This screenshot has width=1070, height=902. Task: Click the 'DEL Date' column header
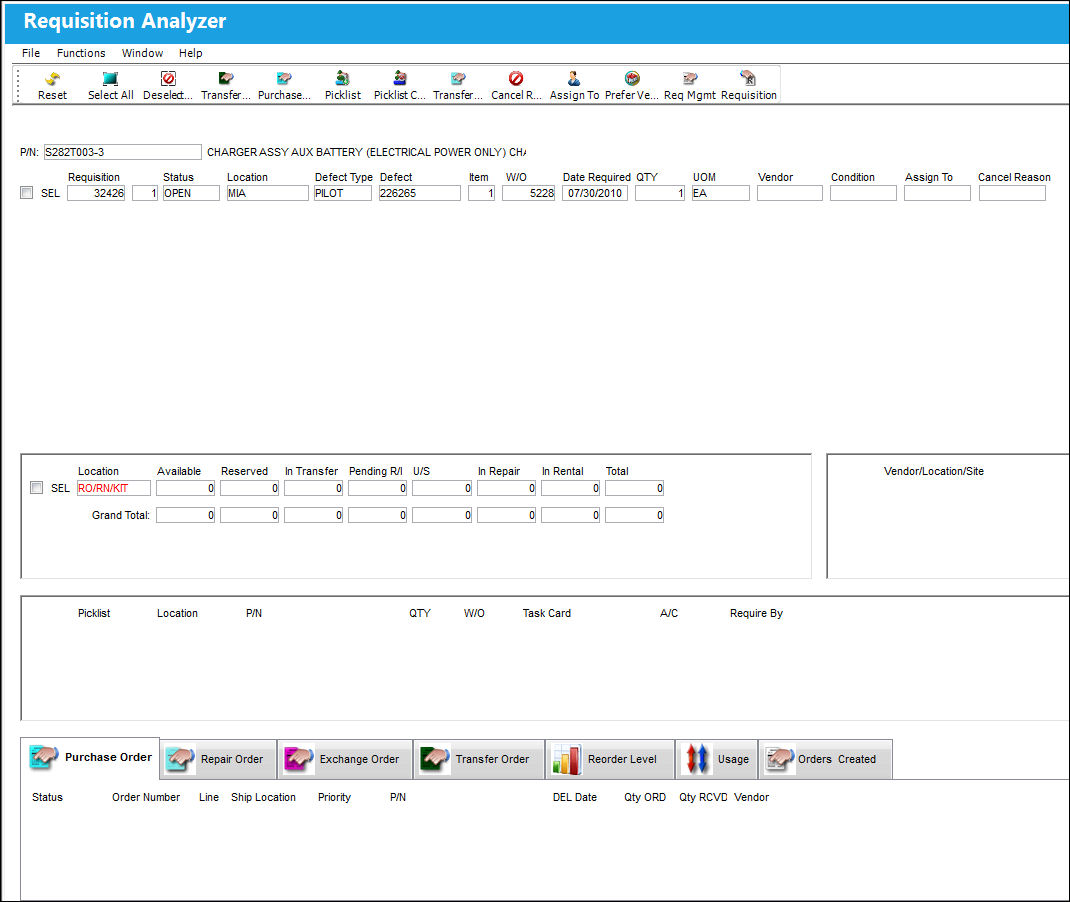coord(575,797)
